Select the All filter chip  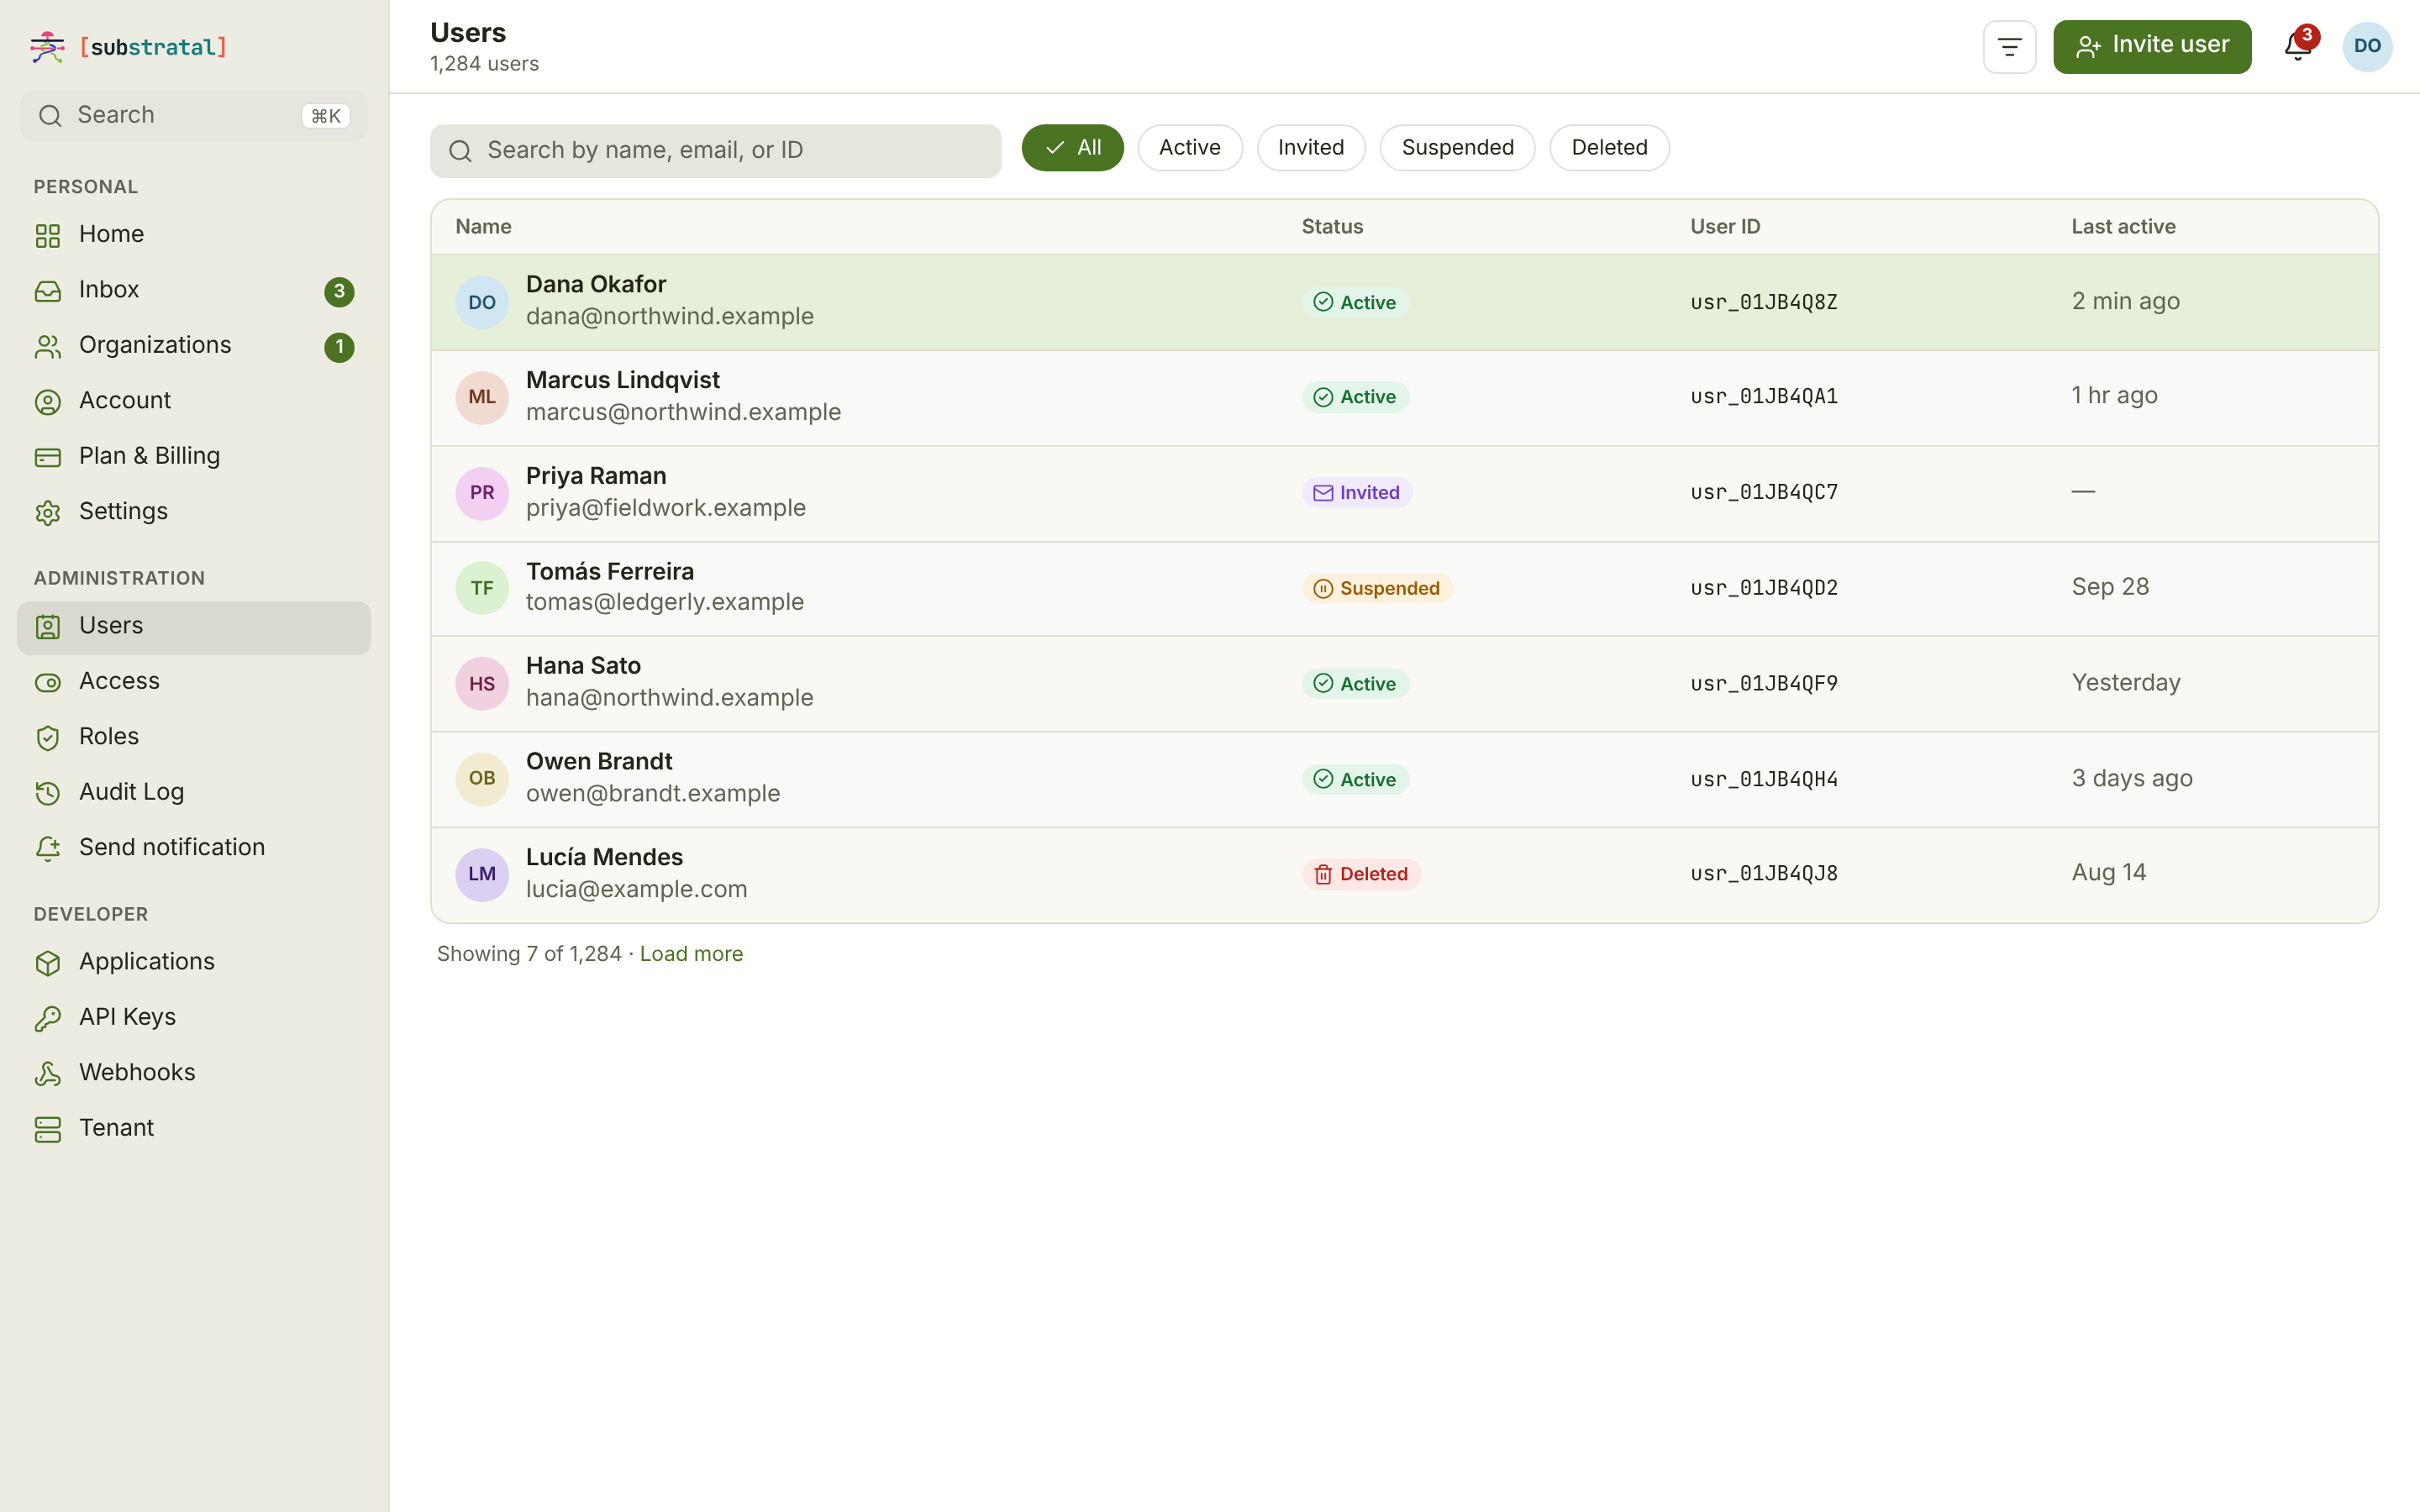coord(1072,148)
